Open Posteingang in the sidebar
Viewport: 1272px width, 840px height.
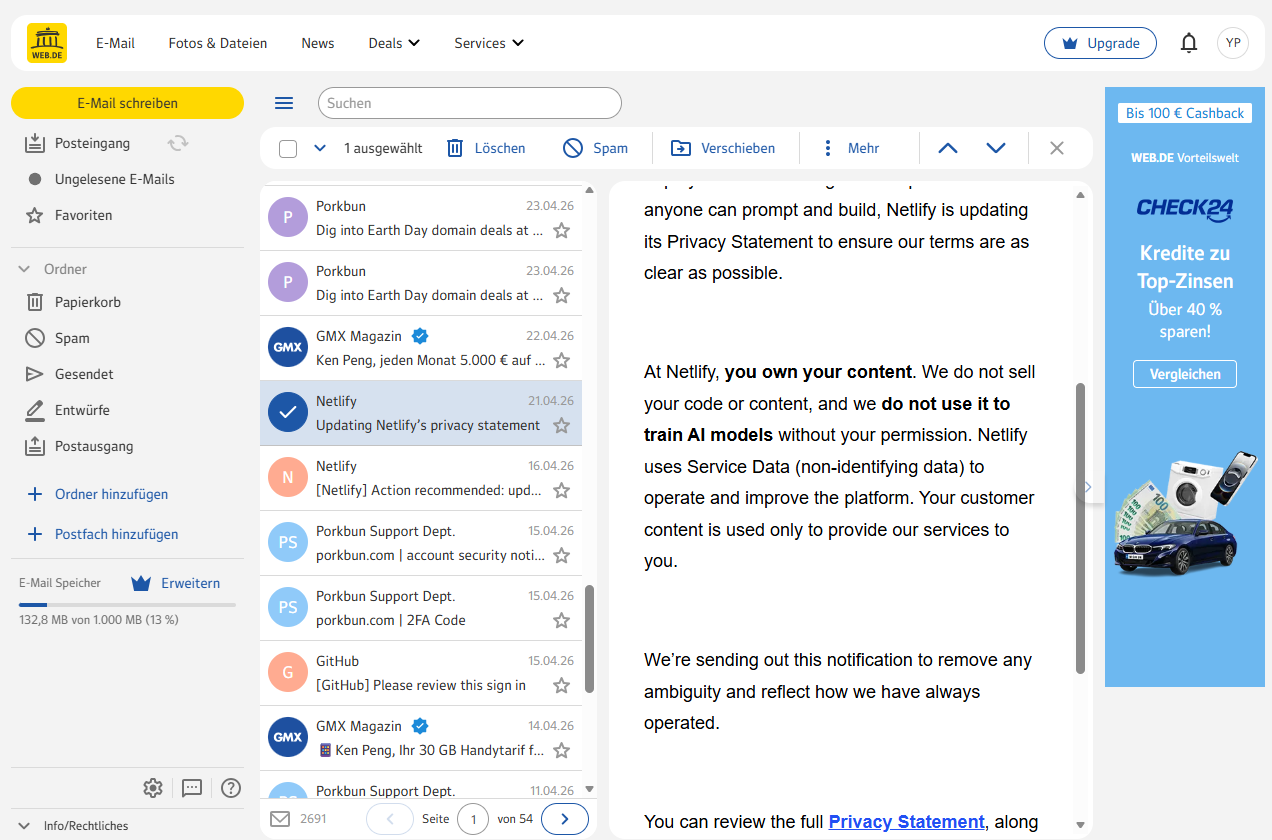[92, 143]
